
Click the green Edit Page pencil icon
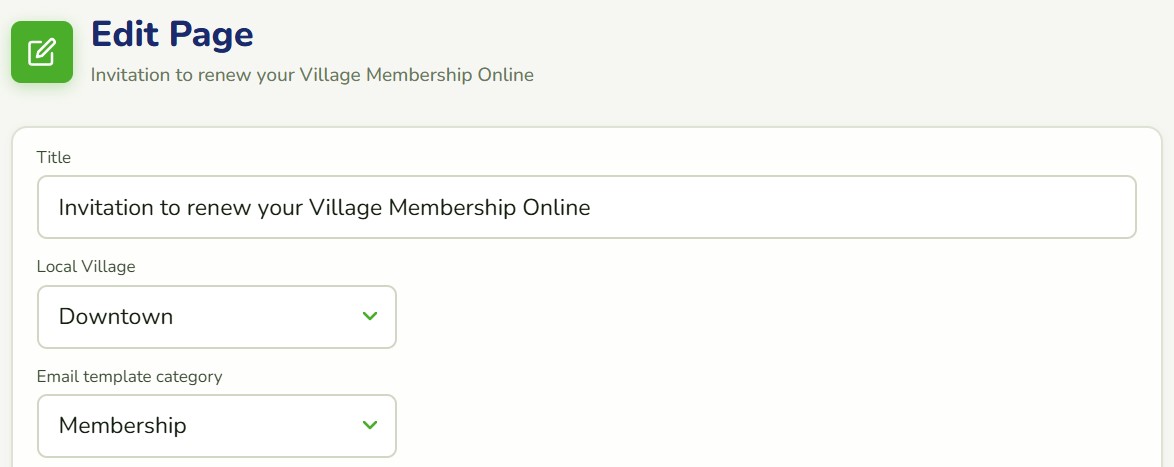(42, 52)
